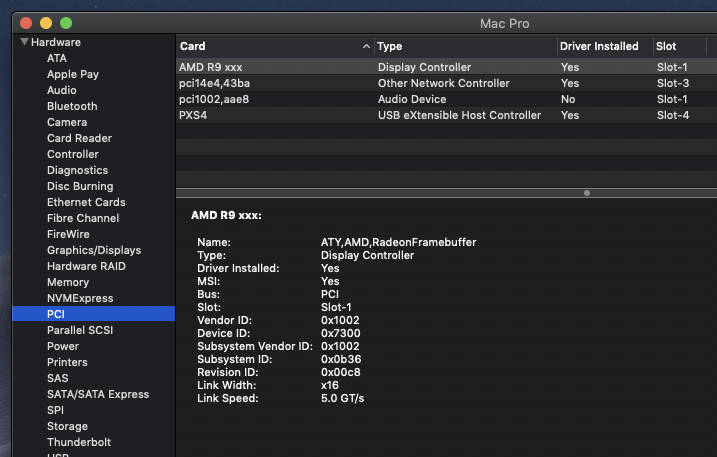Show Ethernet Cards information

click(86, 202)
